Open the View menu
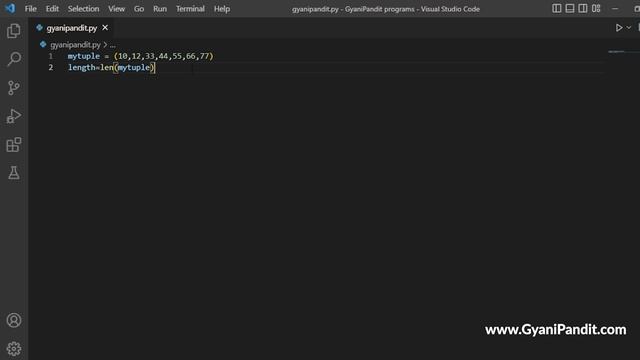The width and height of the screenshot is (640, 360). (116, 9)
